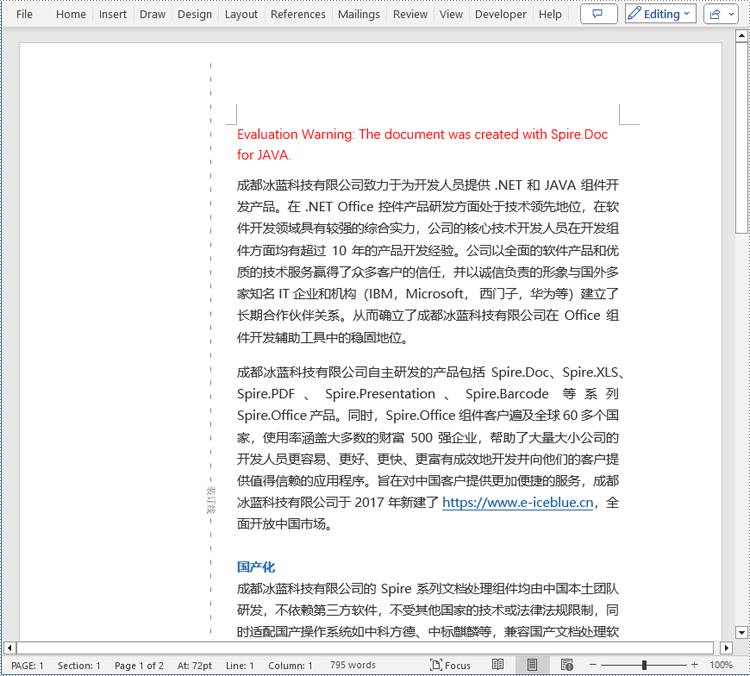Click the At: 72pt status entry
The width and height of the screenshot is (750, 676).
pos(194,665)
